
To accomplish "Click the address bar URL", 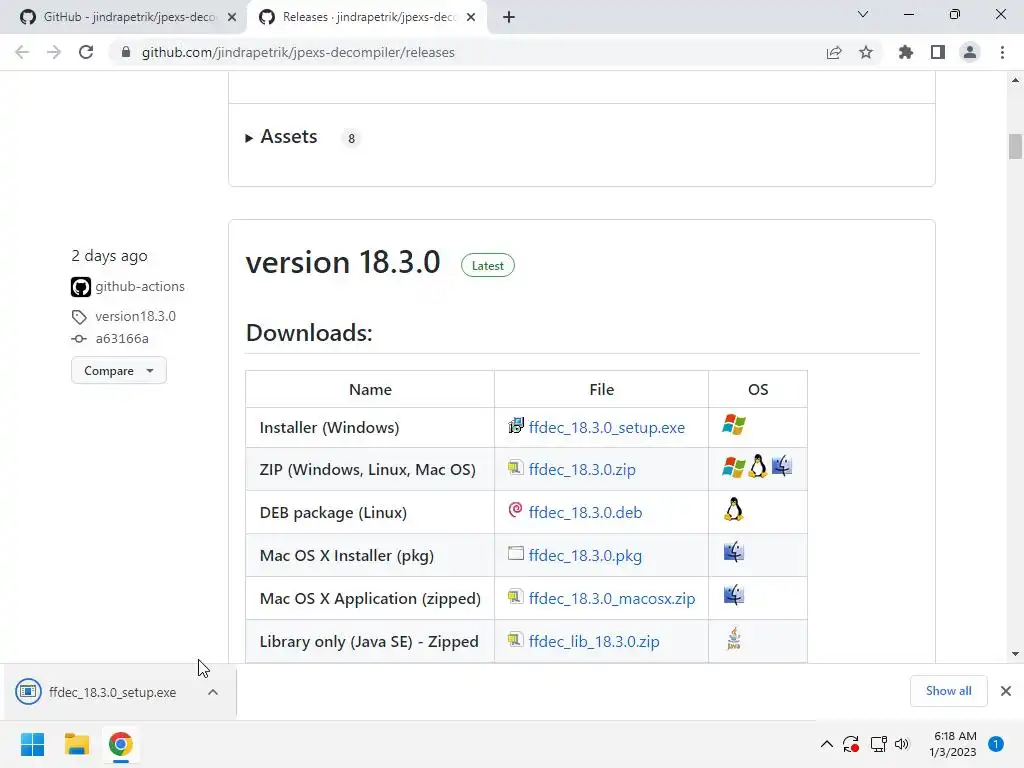I will 298,52.
